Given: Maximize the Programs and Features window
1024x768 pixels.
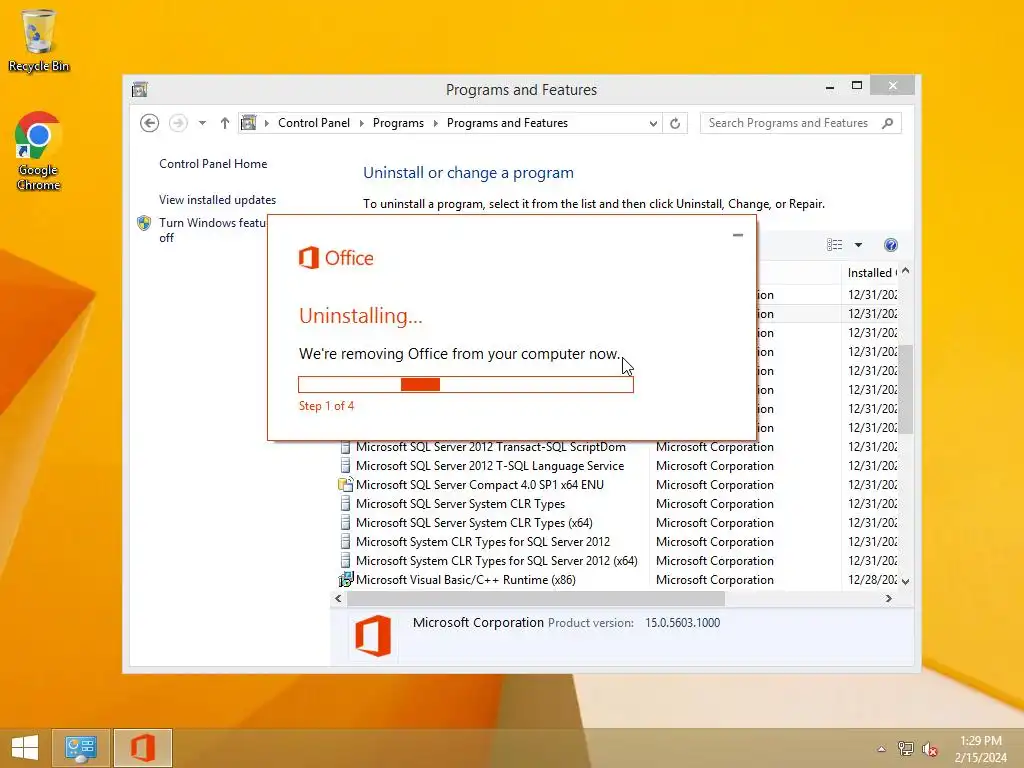Looking at the screenshot, I should tap(857, 86).
